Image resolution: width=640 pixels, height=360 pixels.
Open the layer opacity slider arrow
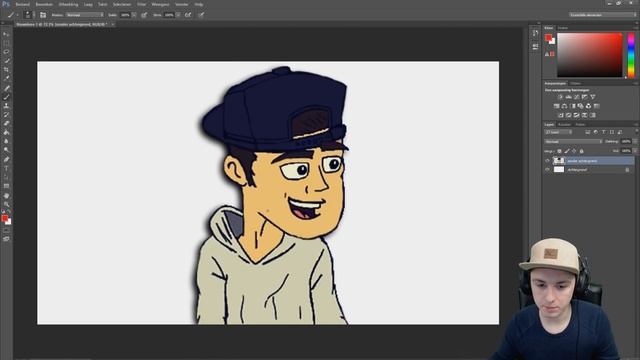(635, 142)
